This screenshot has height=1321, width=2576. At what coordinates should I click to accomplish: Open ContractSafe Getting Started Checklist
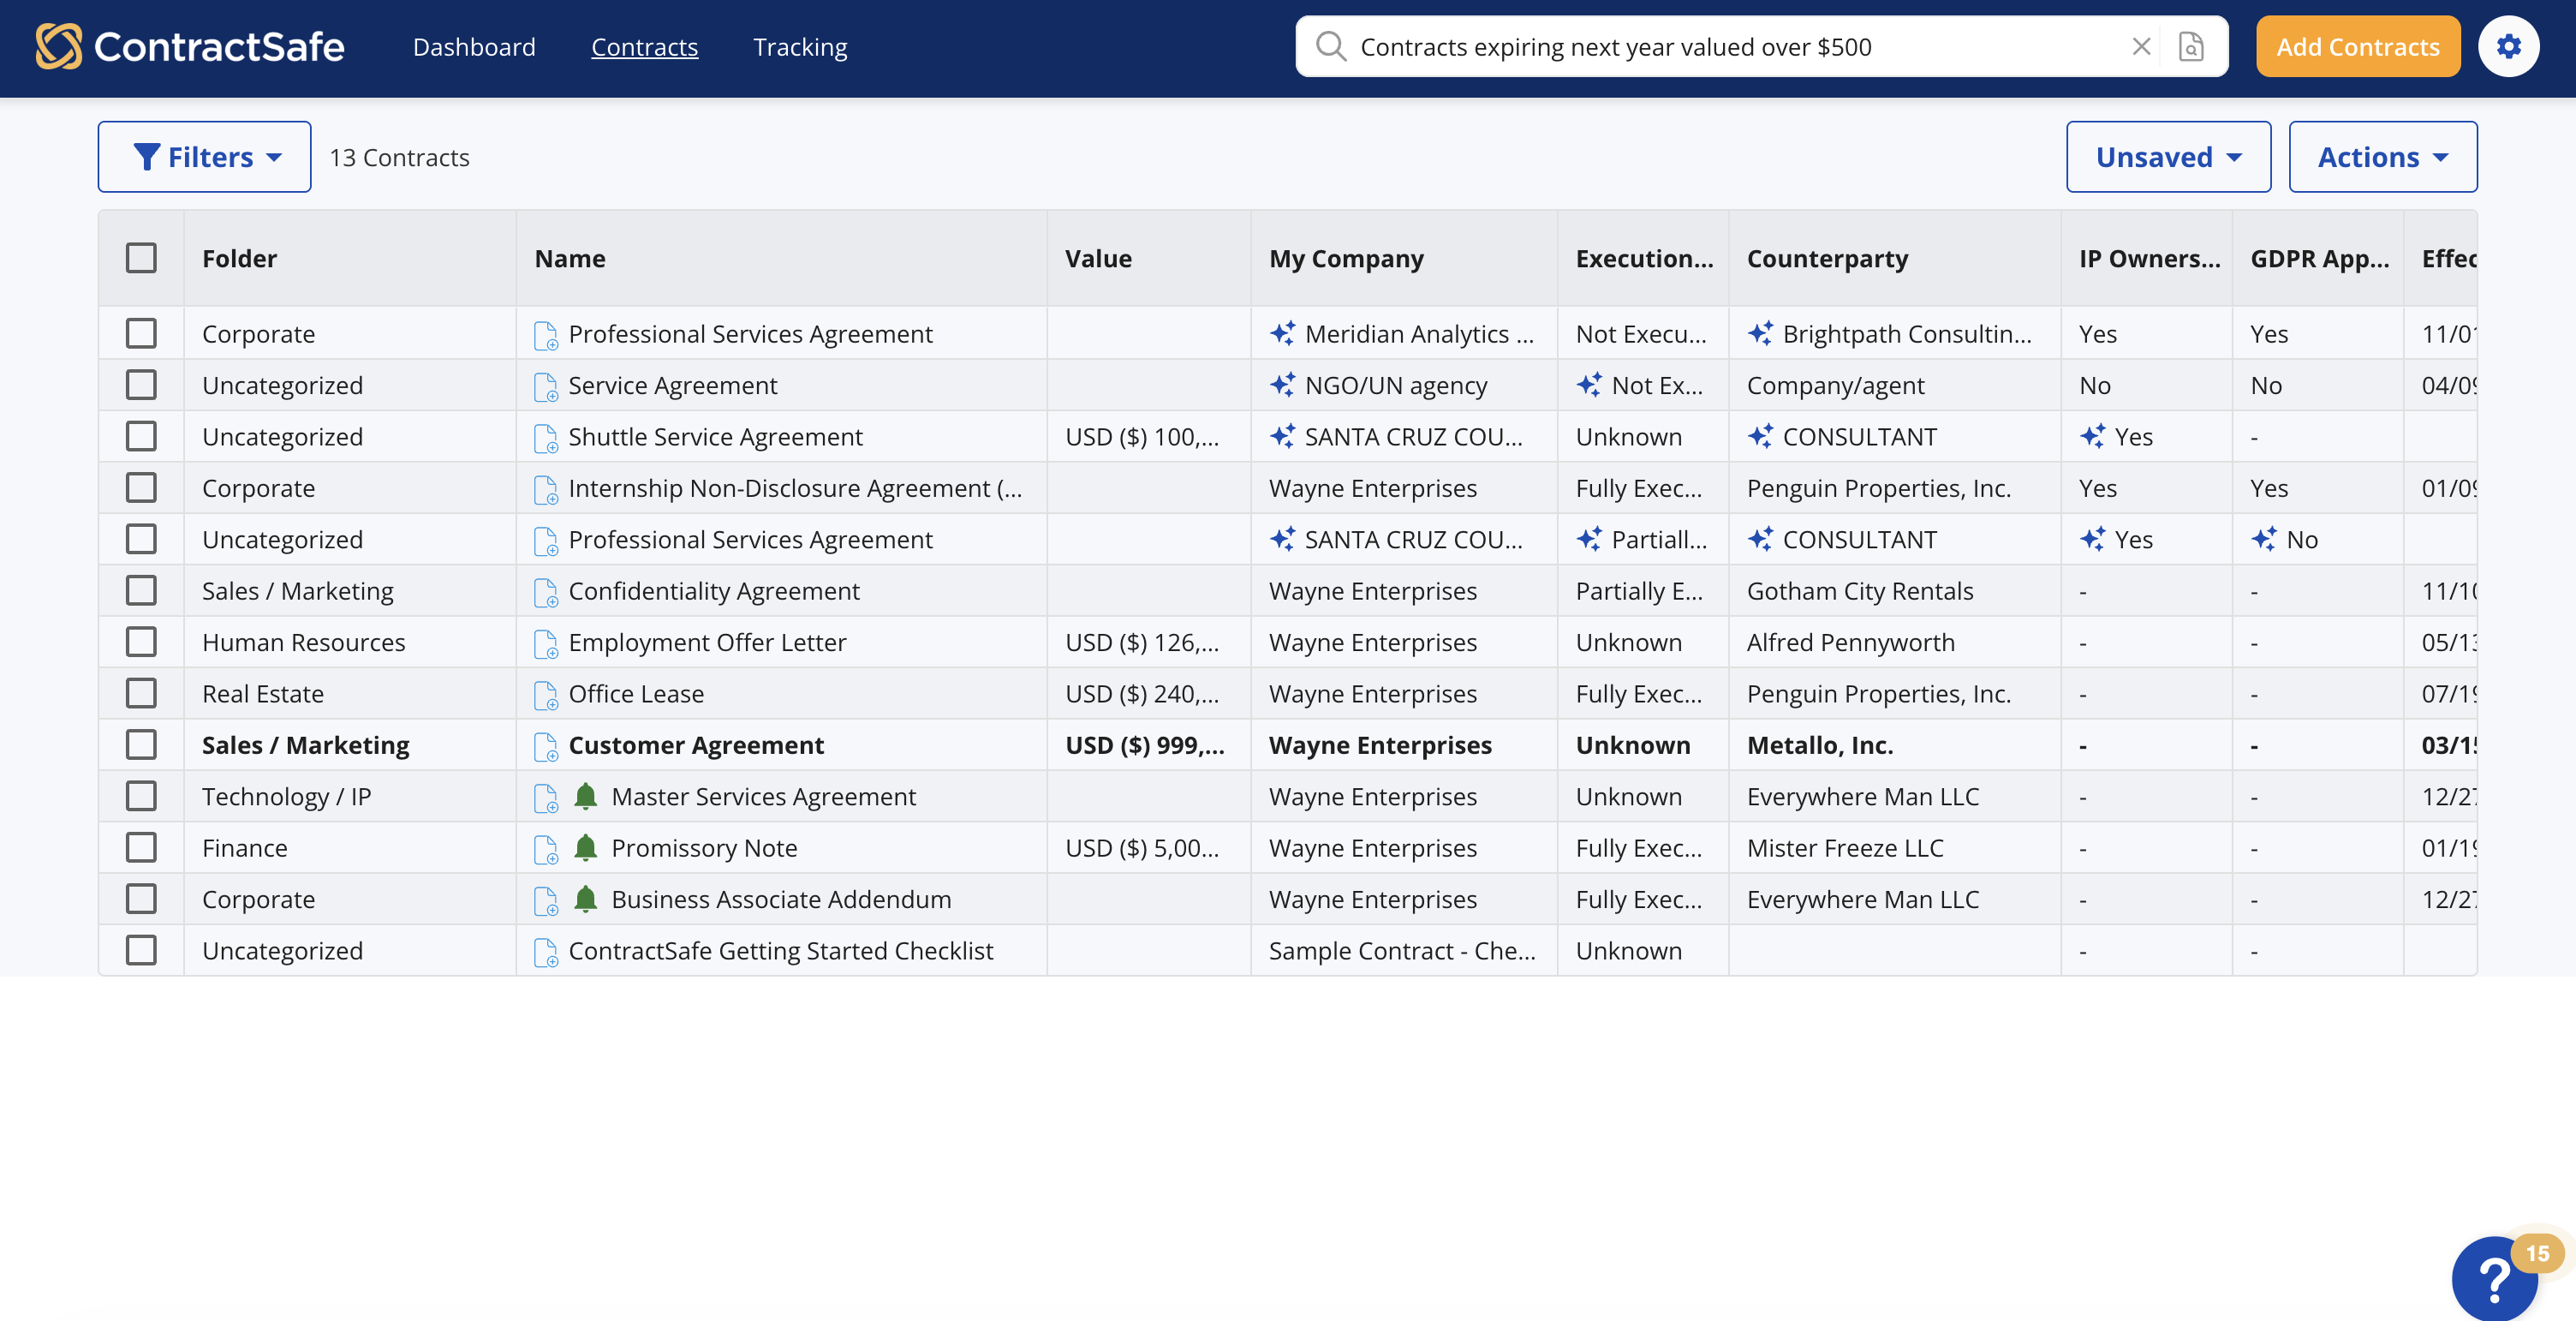780,950
